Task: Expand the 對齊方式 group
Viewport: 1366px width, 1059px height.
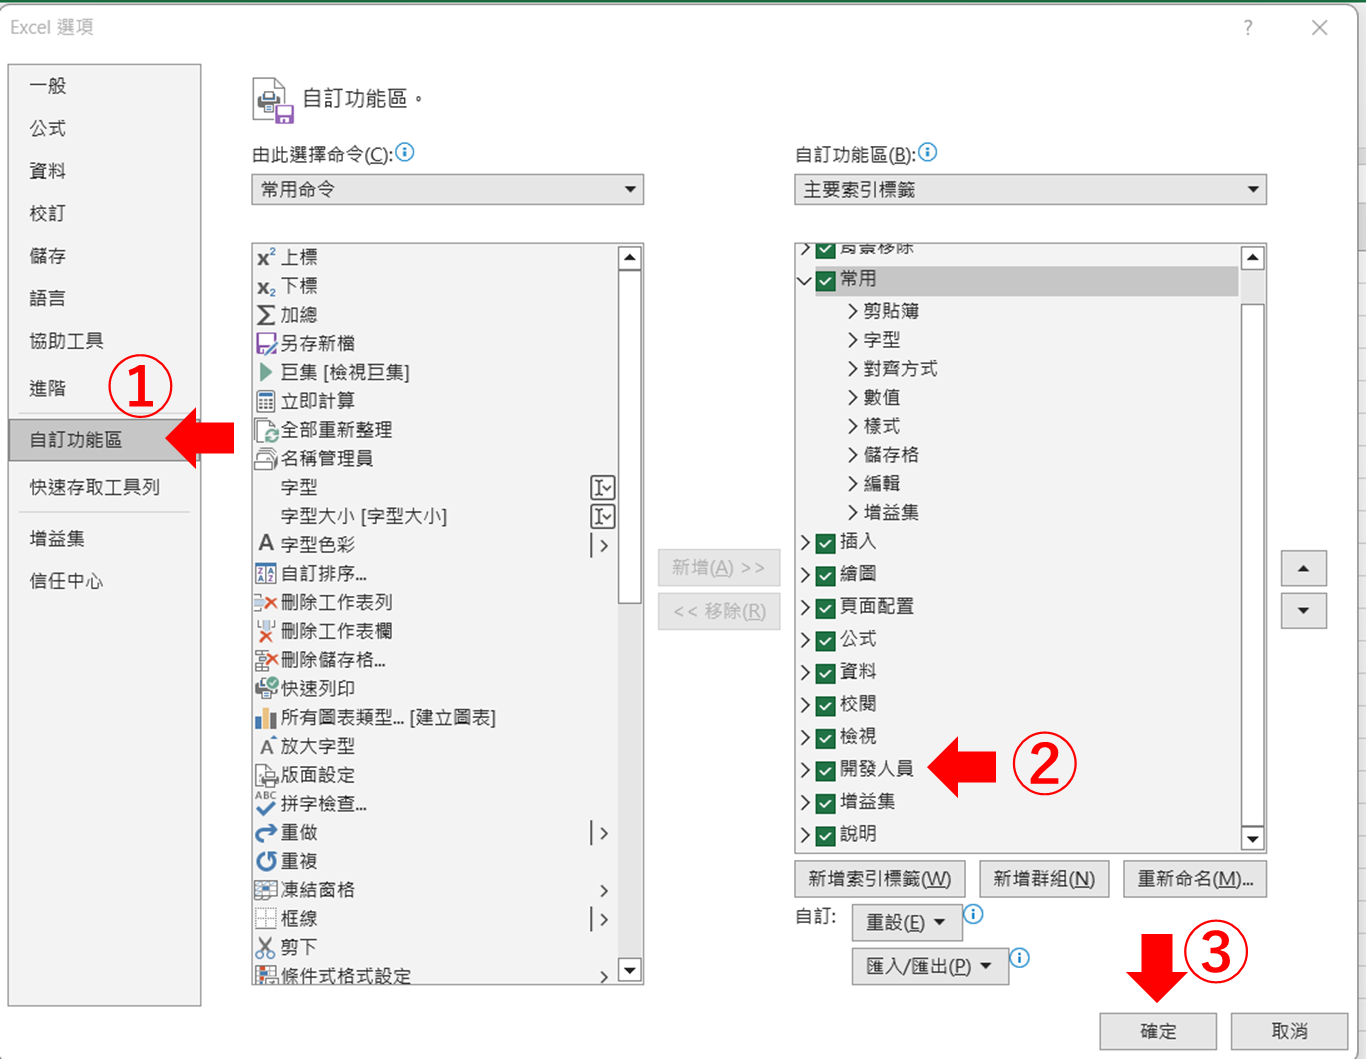Action: tap(852, 369)
